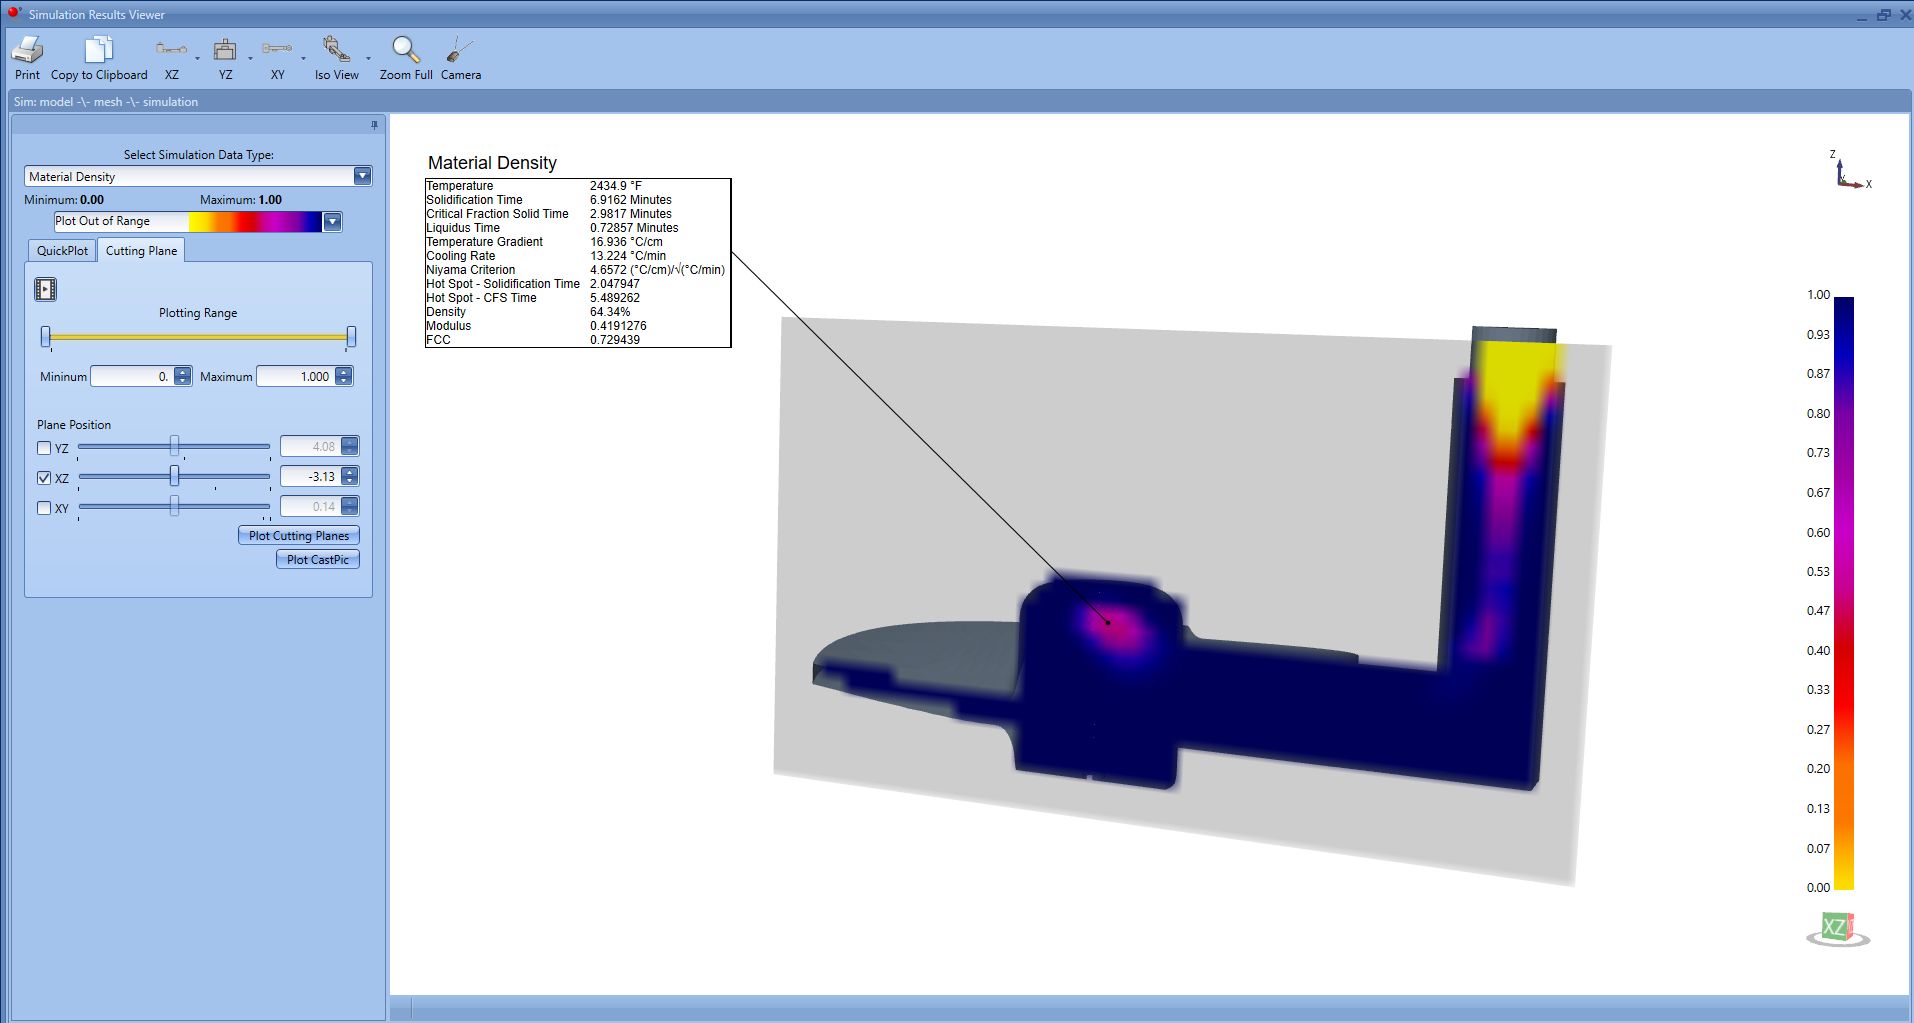
Task: Click the pin icon on side panel
Action: [x=374, y=125]
